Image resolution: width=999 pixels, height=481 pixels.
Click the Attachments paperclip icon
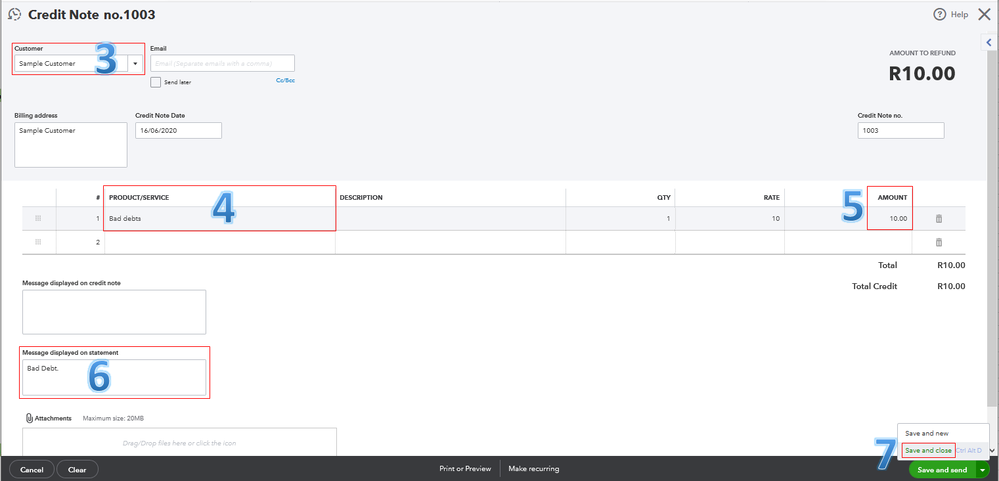click(x=29, y=419)
